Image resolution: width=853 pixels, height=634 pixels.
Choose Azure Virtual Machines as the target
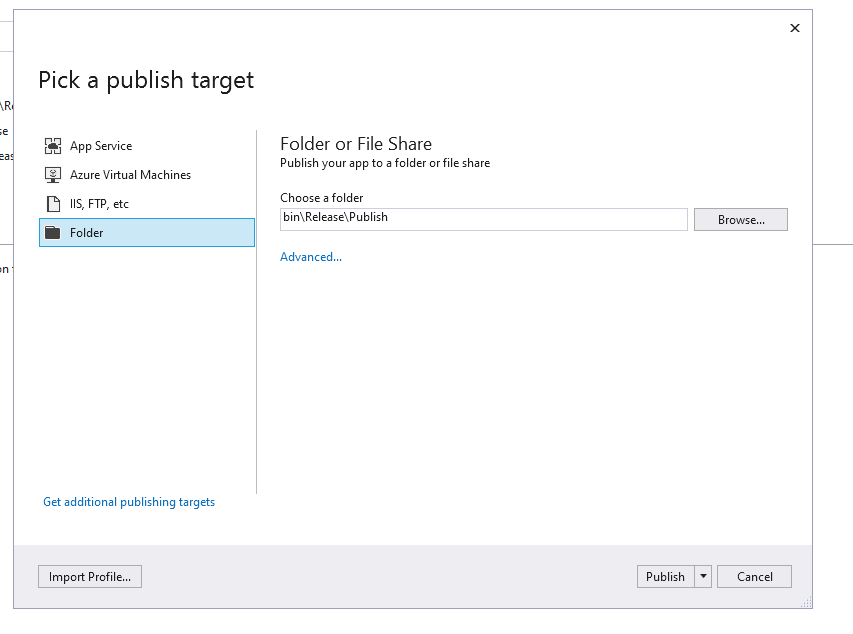[130, 175]
